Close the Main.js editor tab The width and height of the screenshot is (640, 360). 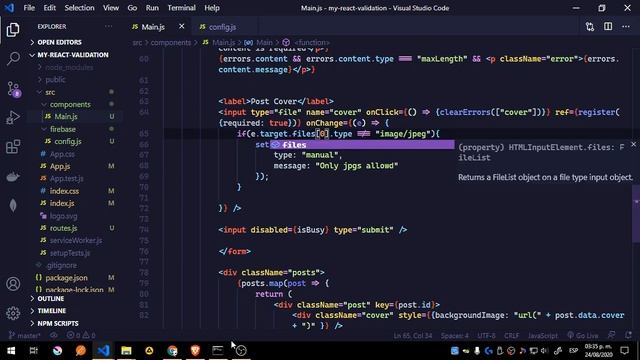click(181, 27)
